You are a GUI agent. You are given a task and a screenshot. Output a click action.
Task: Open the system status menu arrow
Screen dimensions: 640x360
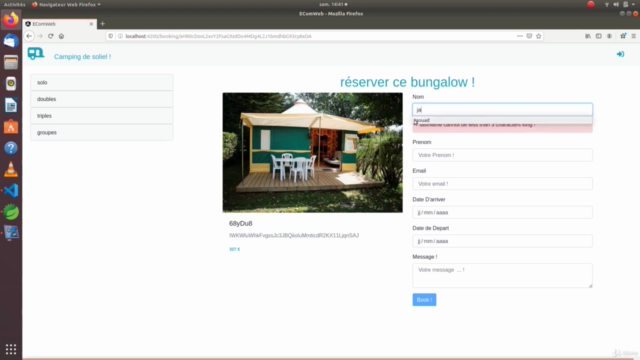pos(633,4)
